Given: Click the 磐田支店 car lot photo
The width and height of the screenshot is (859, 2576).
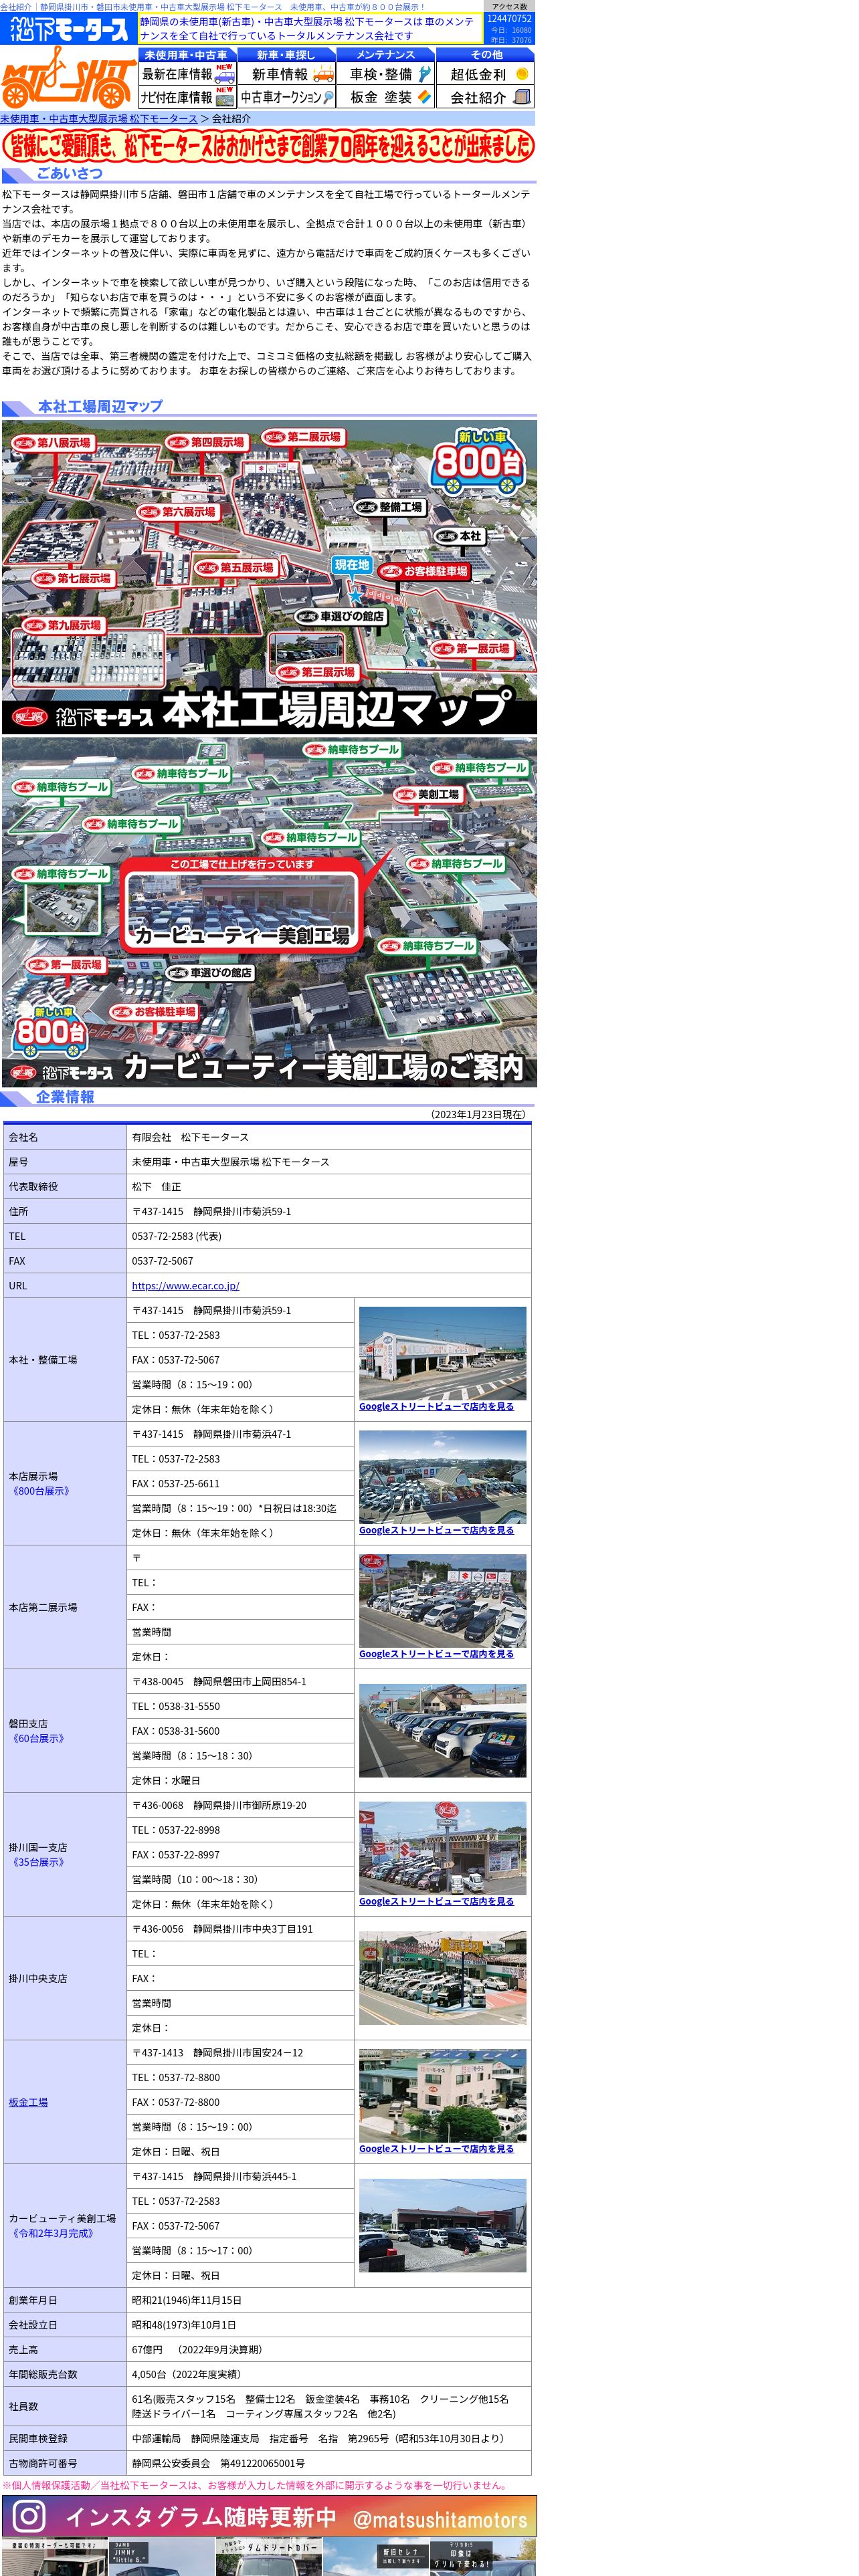Looking at the screenshot, I should (442, 1730).
